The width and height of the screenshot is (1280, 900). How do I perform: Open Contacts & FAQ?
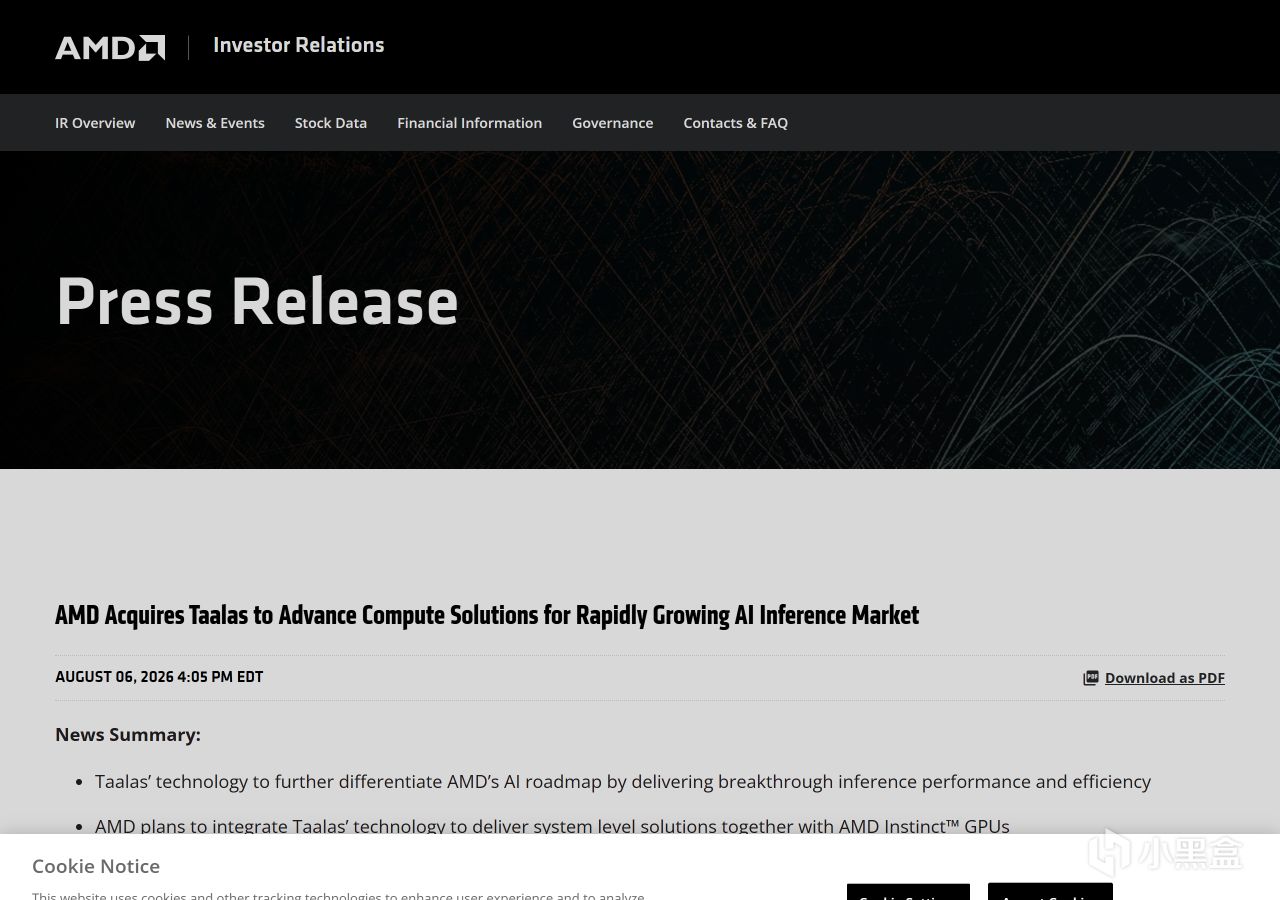click(x=736, y=123)
